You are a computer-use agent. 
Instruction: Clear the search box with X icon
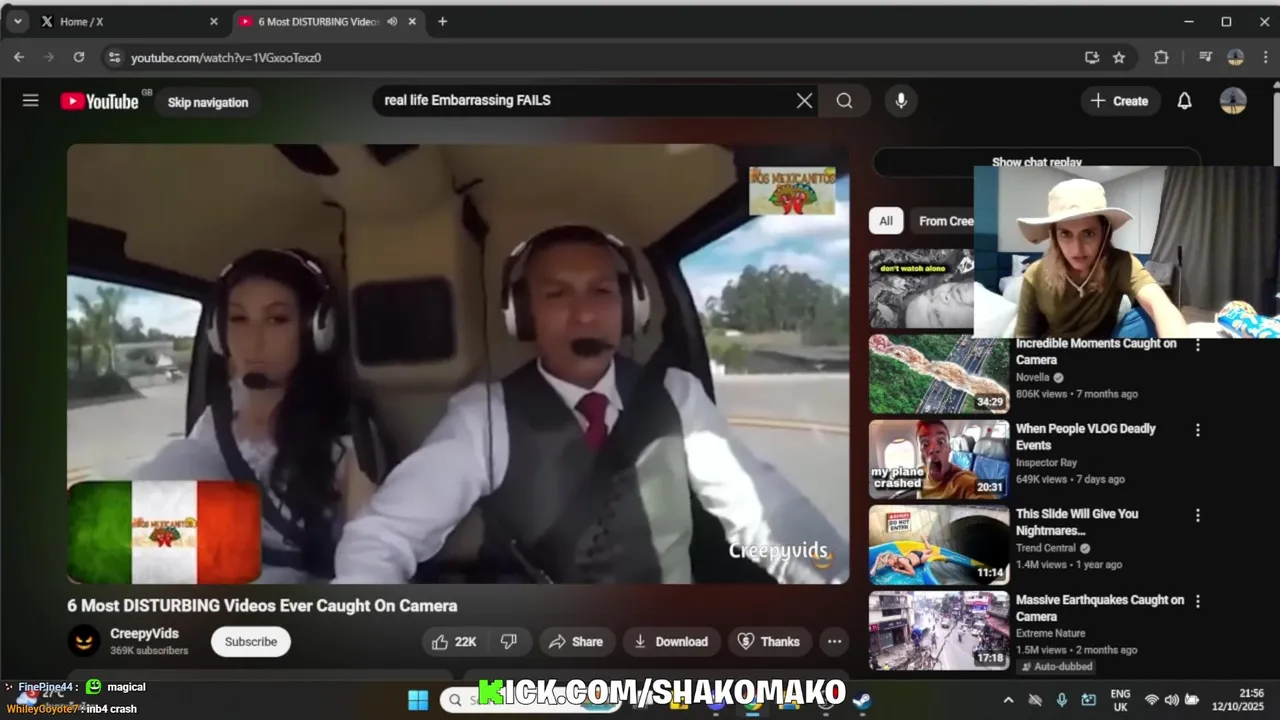[804, 100]
